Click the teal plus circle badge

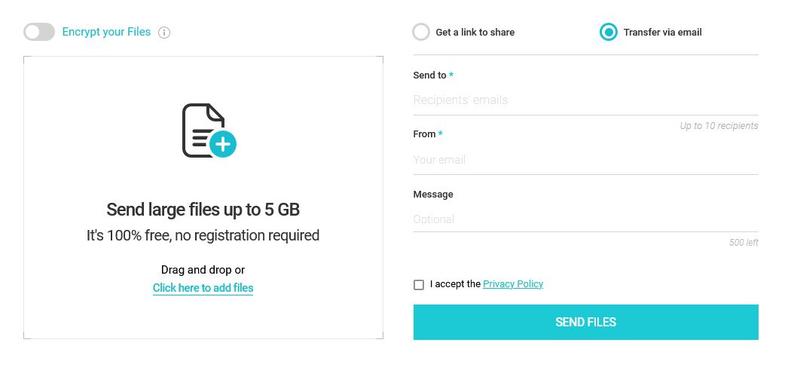point(222,144)
